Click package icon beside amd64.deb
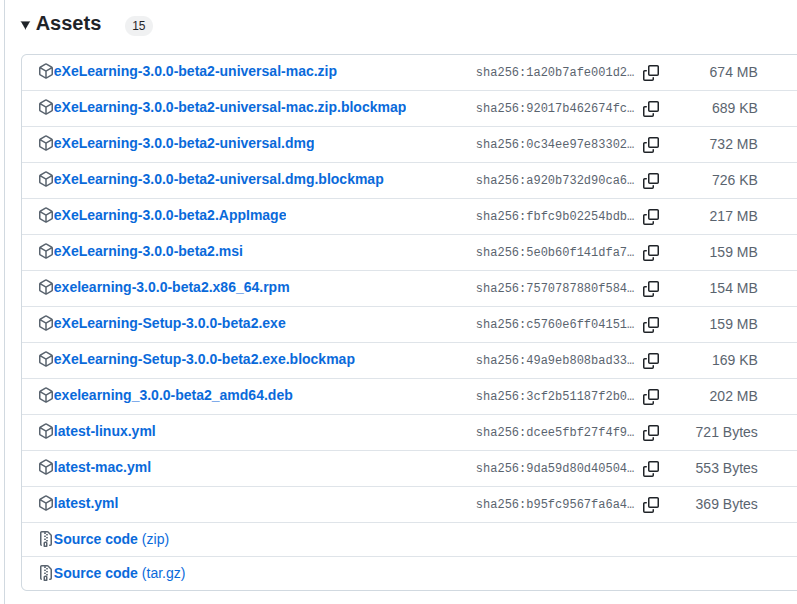797x604 pixels. (x=46, y=395)
